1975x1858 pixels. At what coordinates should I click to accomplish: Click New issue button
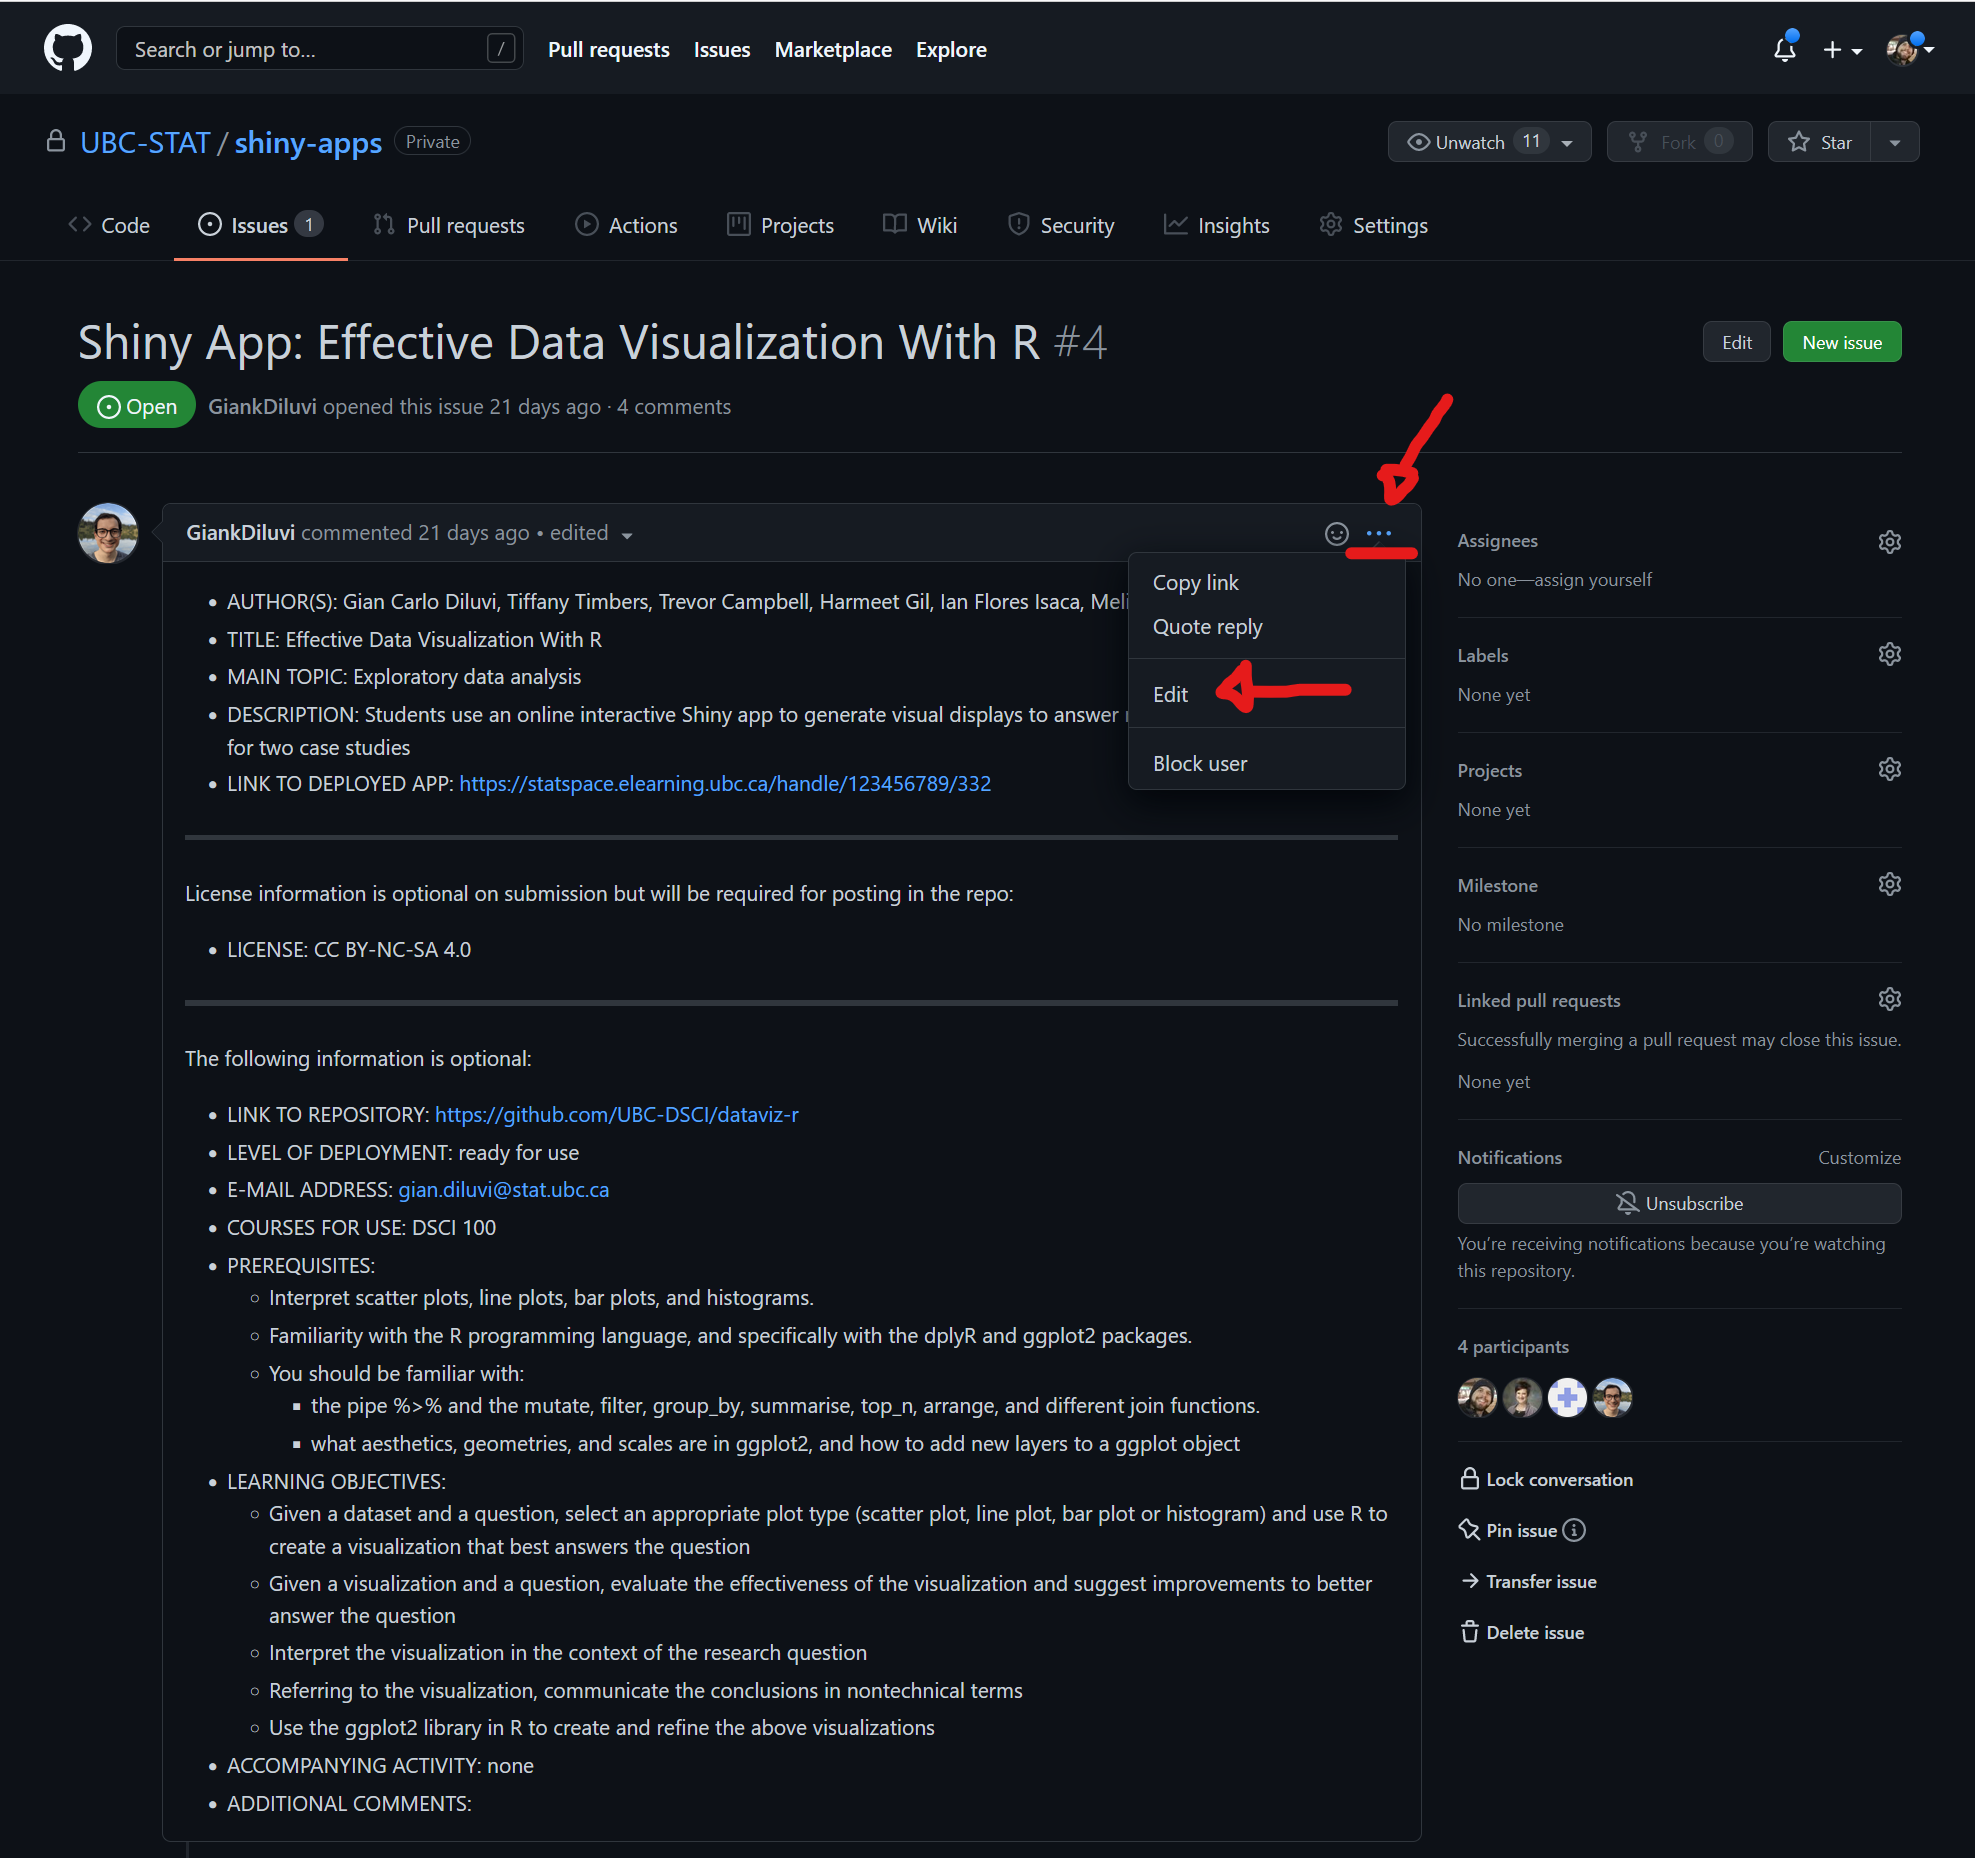point(1844,341)
